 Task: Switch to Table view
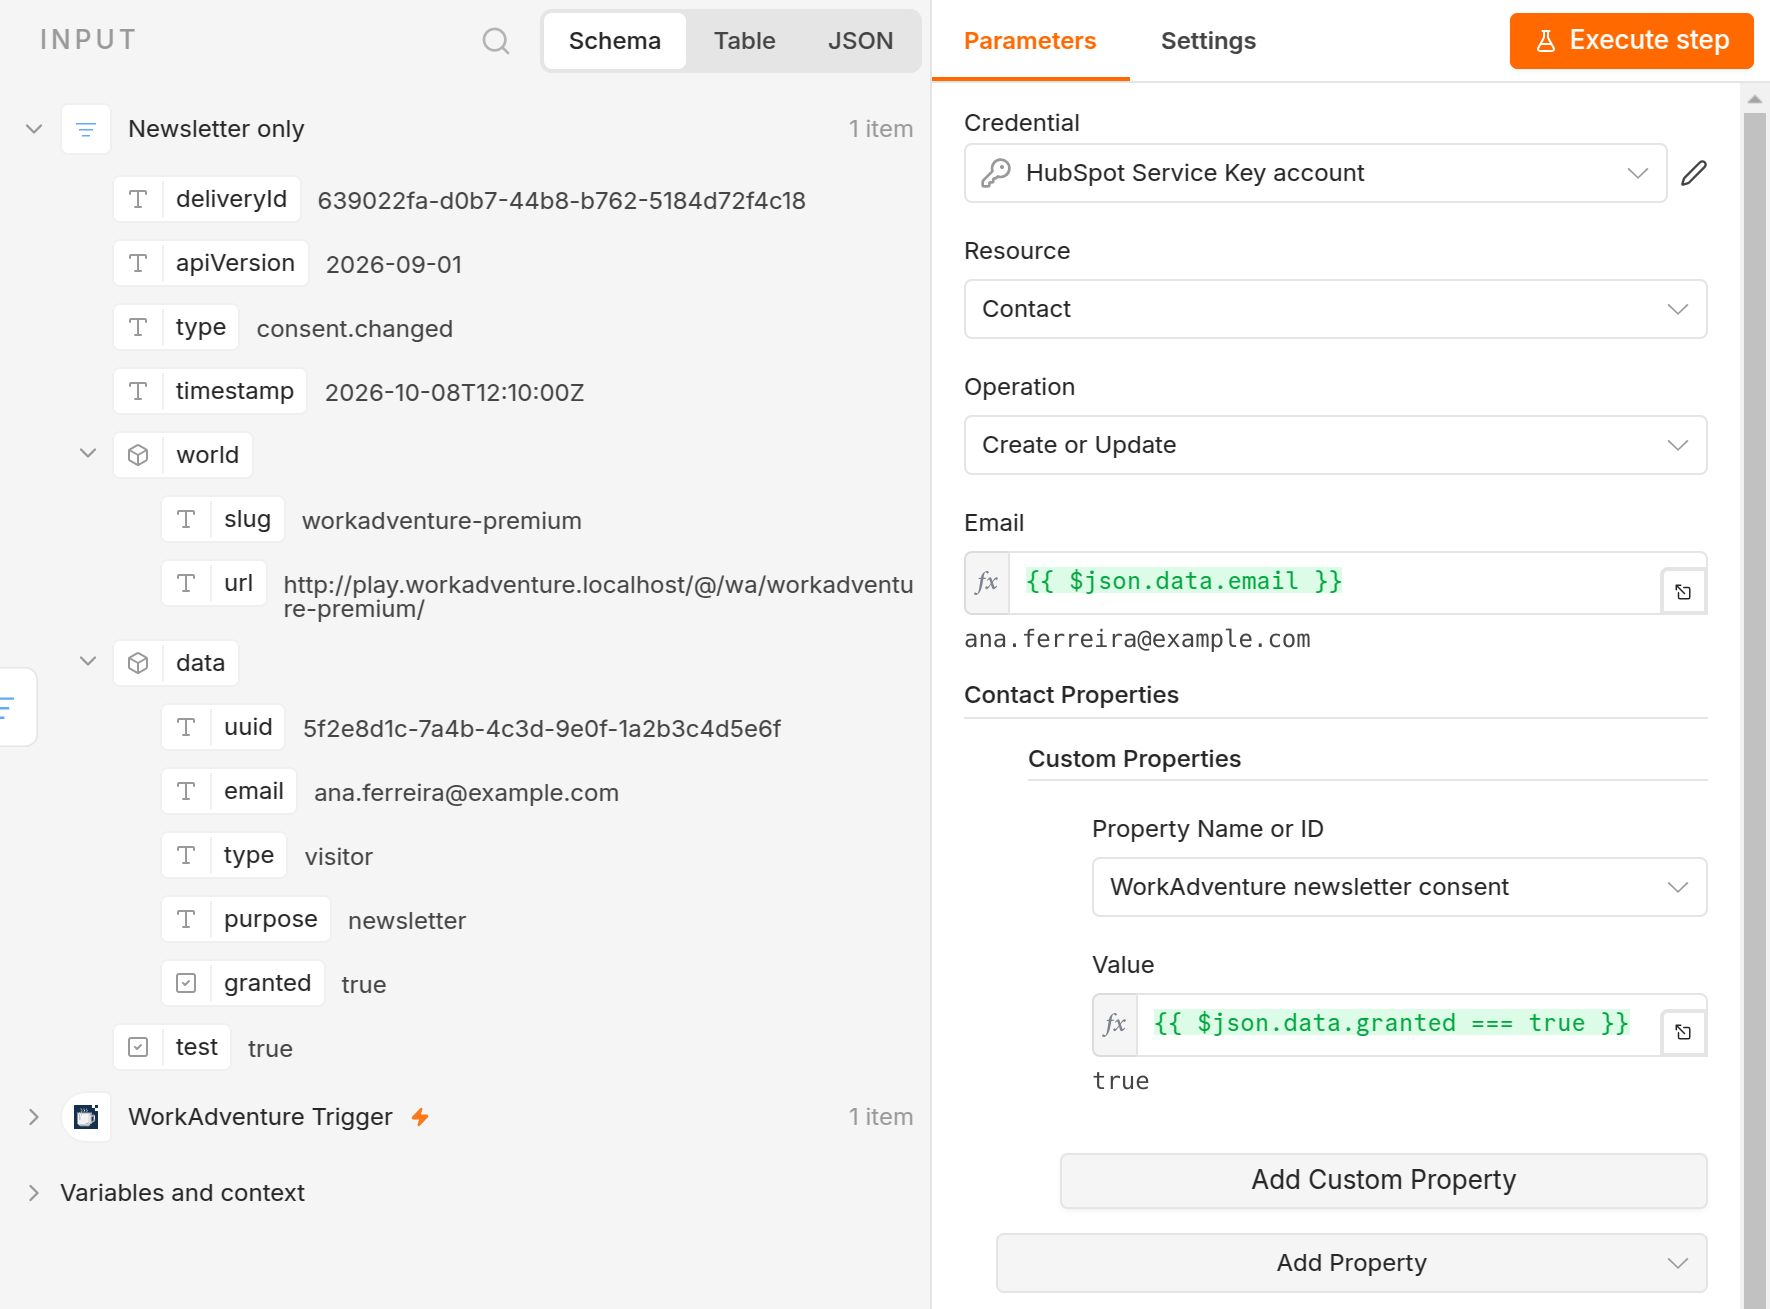pyautogui.click(x=745, y=41)
